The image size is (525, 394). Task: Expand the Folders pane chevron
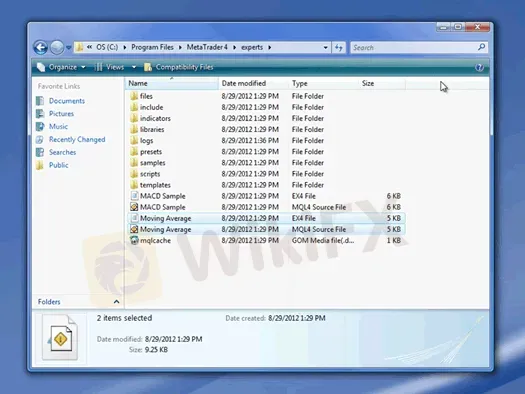116,302
